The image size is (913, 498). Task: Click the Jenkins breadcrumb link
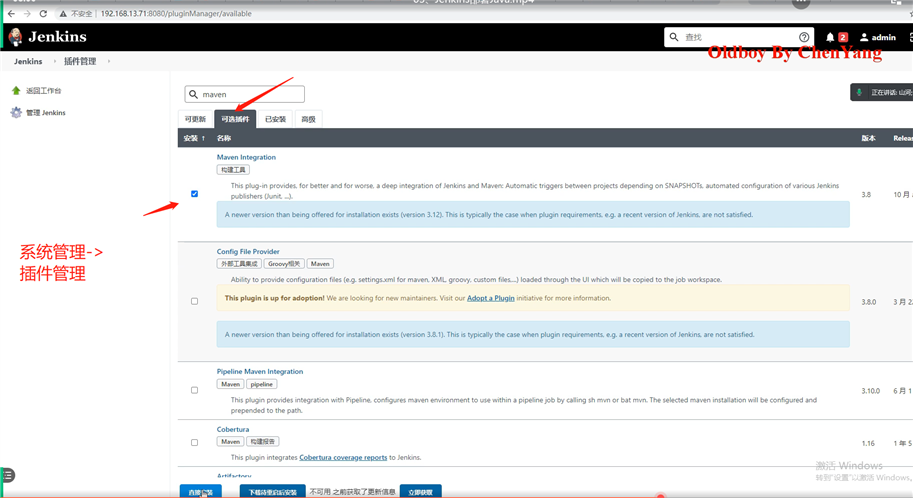[28, 61]
